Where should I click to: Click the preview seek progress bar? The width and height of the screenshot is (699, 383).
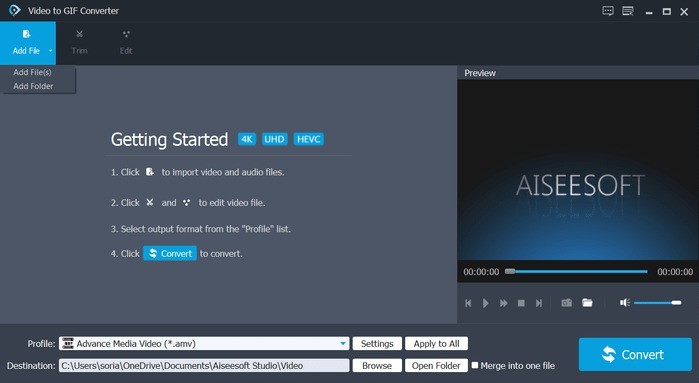click(576, 271)
